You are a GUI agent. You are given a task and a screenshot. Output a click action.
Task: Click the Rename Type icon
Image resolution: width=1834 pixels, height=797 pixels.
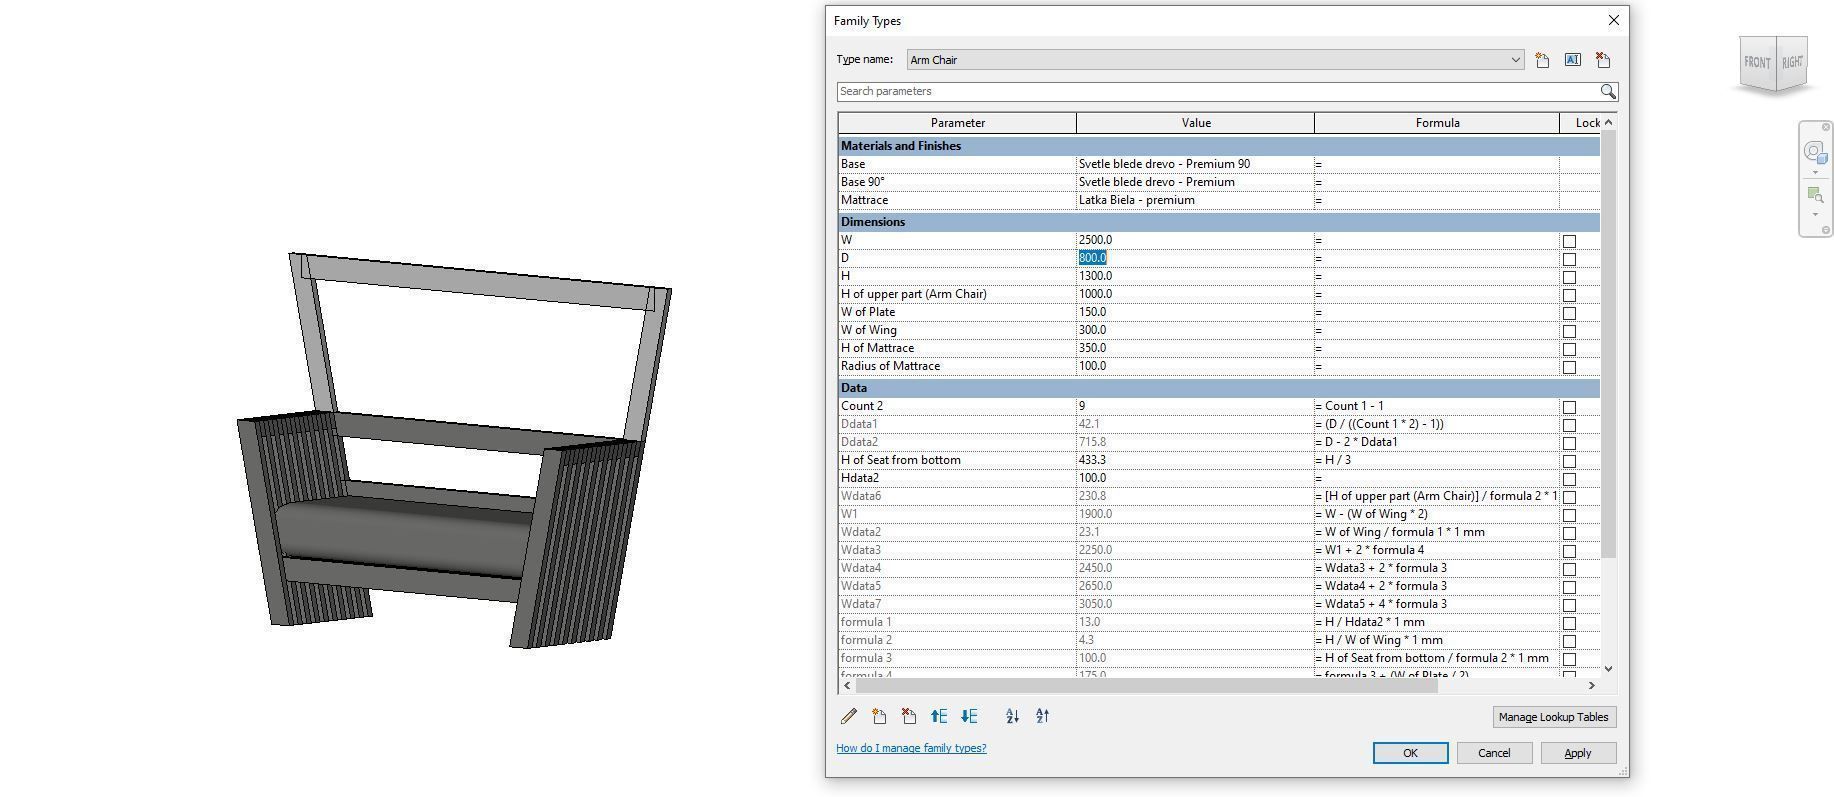click(x=1572, y=60)
